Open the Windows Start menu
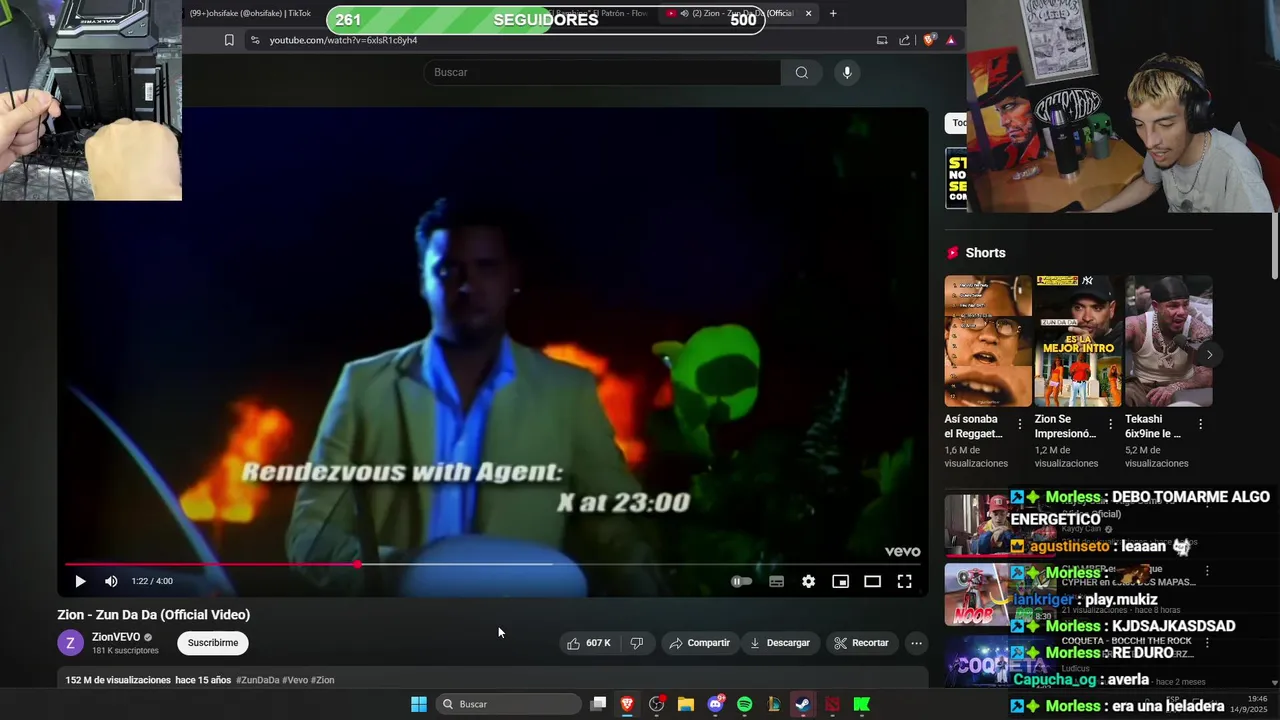1280x720 pixels. tap(419, 704)
